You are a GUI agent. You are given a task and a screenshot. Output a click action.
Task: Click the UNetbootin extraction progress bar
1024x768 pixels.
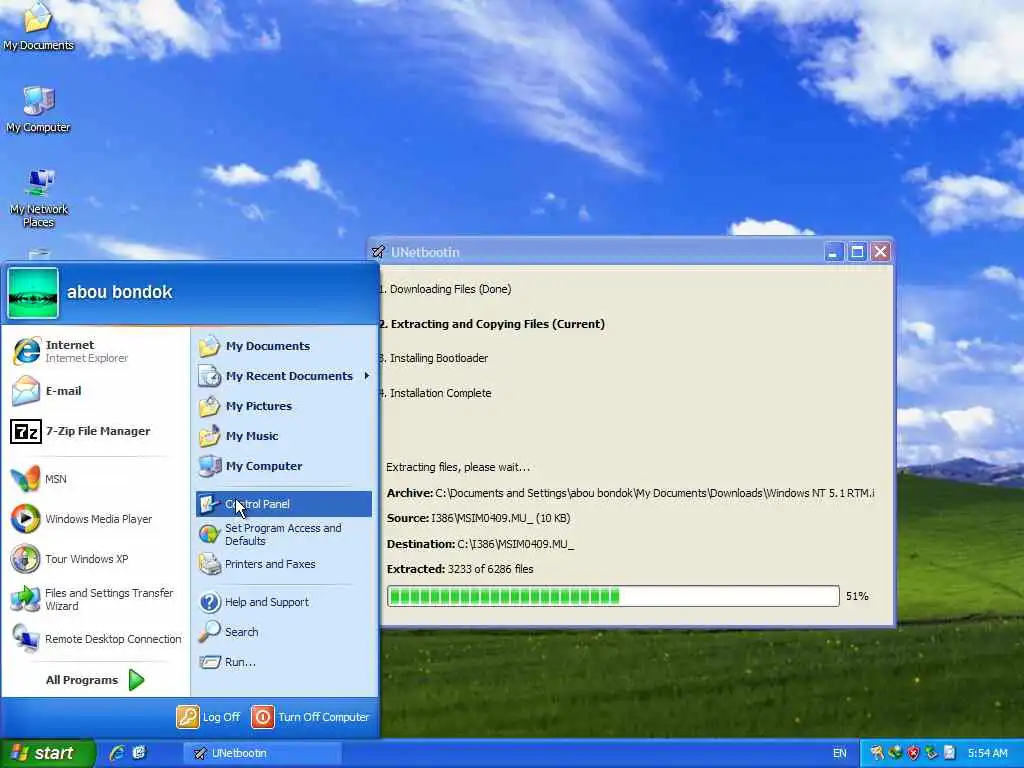(613, 596)
